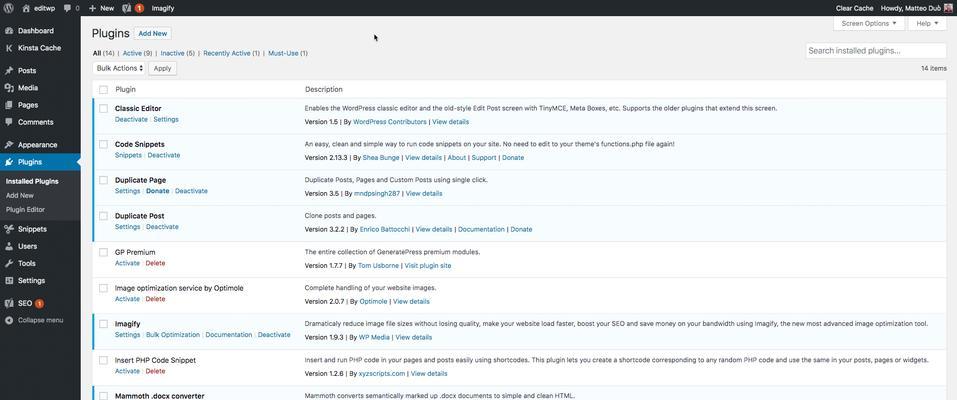Open Classic Editor Settings link
This screenshot has height=400, width=957.
[x=166, y=120]
